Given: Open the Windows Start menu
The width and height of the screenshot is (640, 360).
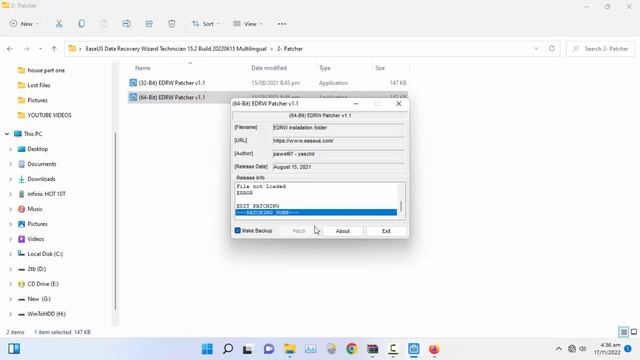Looking at the screenshot, I should pyautogui.click(x=207, y=349).
